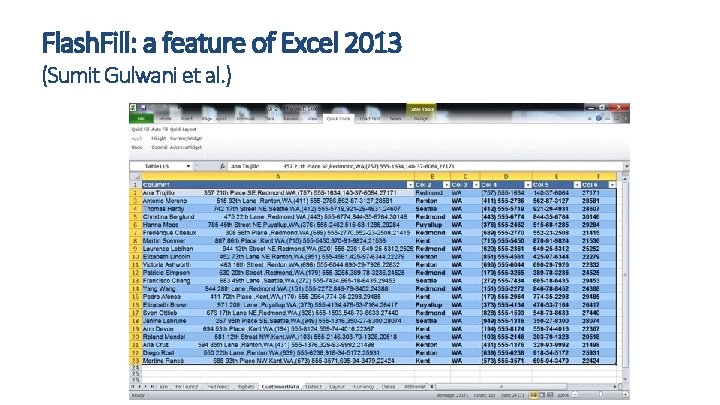Click the zoom slider in status bar

600,395
